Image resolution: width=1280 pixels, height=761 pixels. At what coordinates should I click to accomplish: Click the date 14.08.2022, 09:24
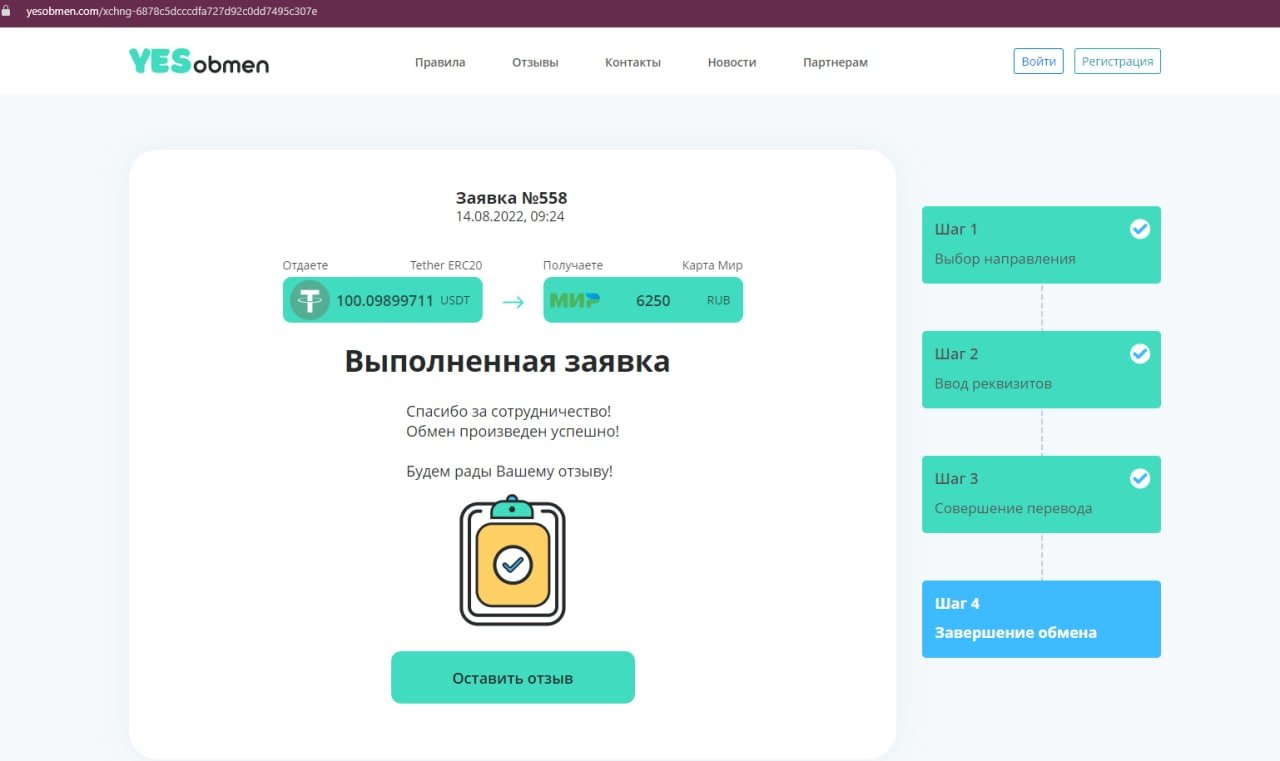[510, 216]
